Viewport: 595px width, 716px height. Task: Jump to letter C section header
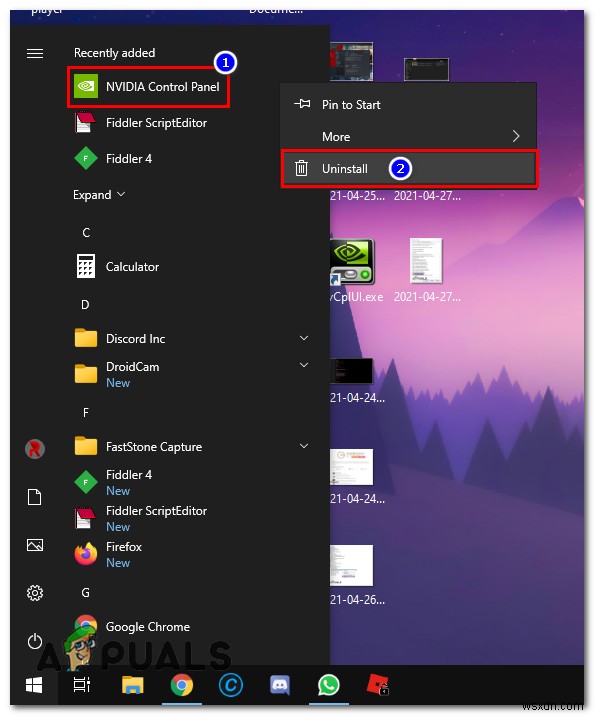pos(86,233)
